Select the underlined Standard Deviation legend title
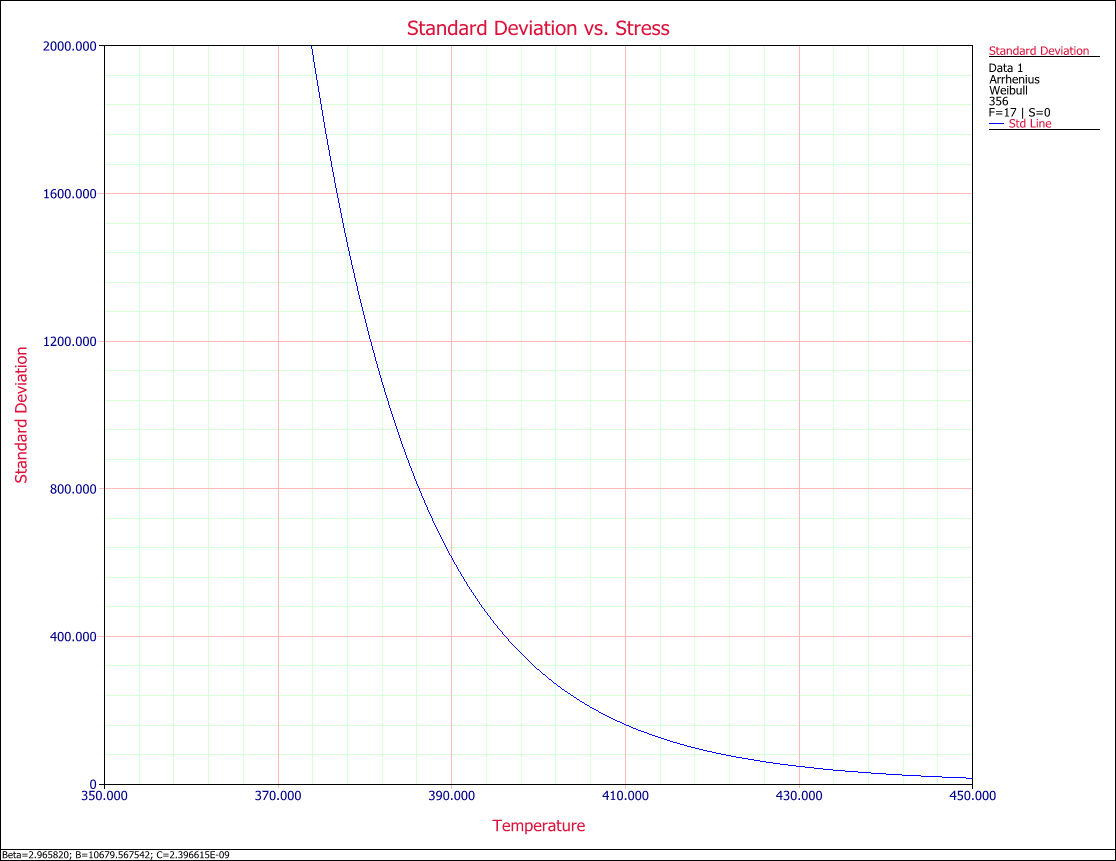The width and height of the screenshot is (1116, 861). coord(1038,51)
